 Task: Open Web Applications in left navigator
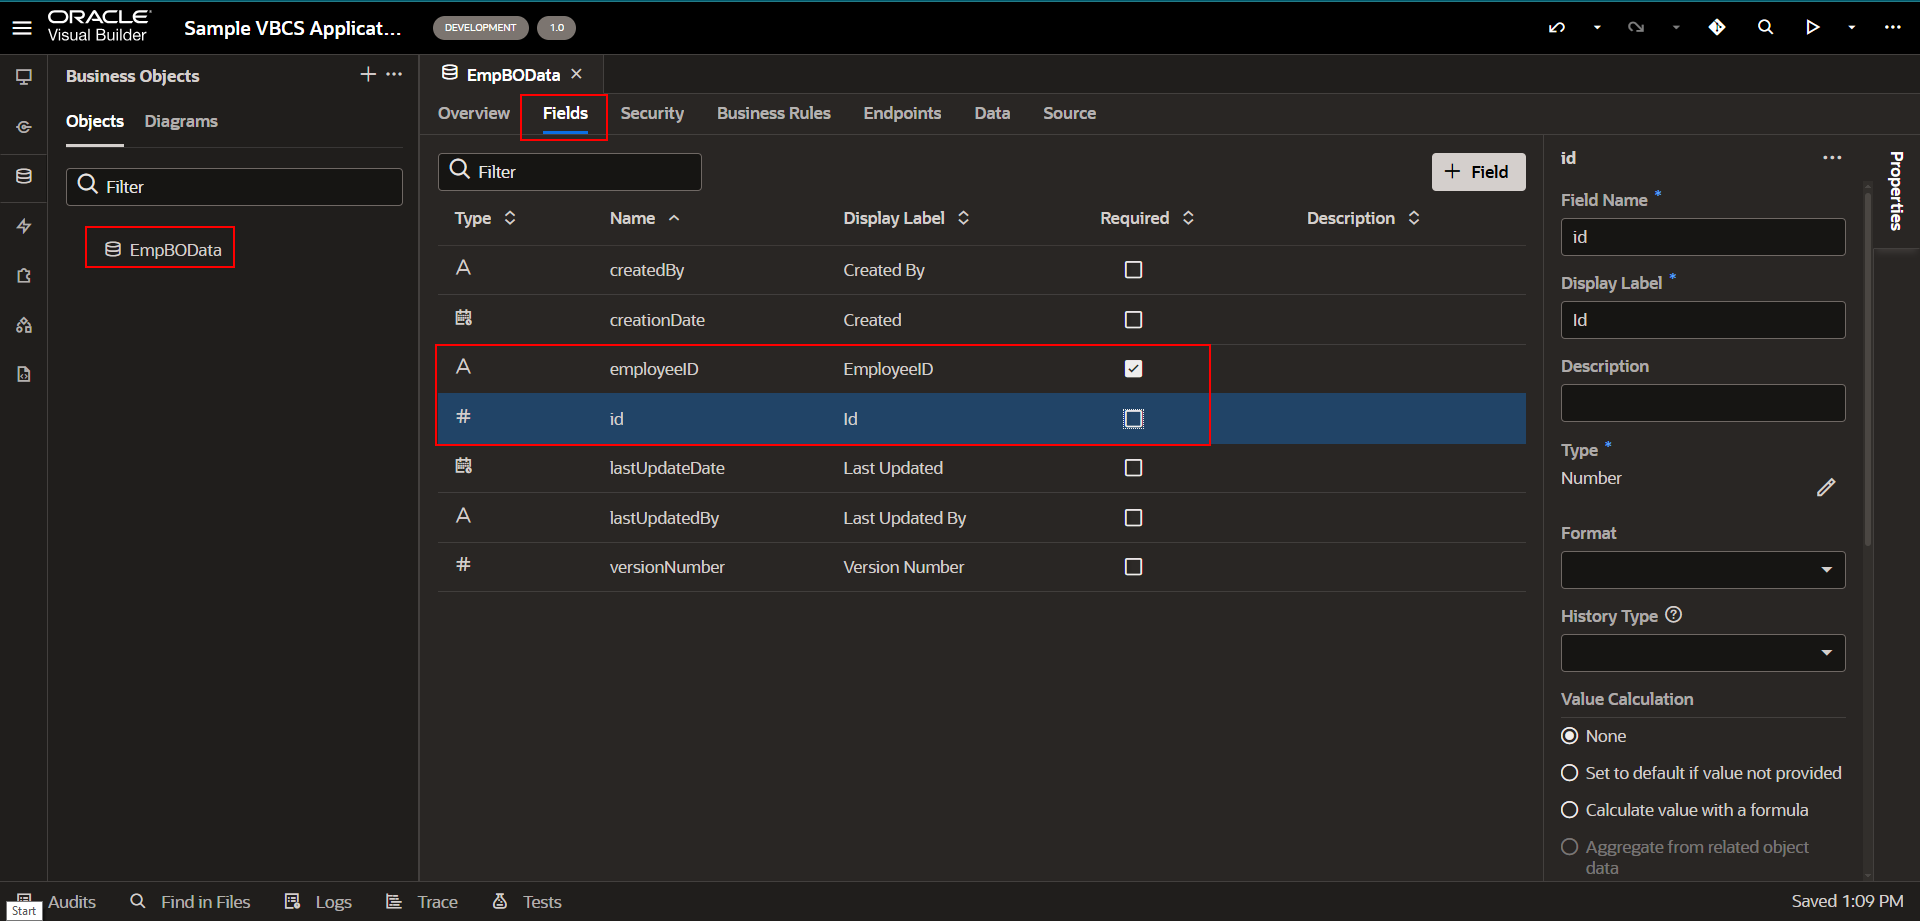point(24,77)
